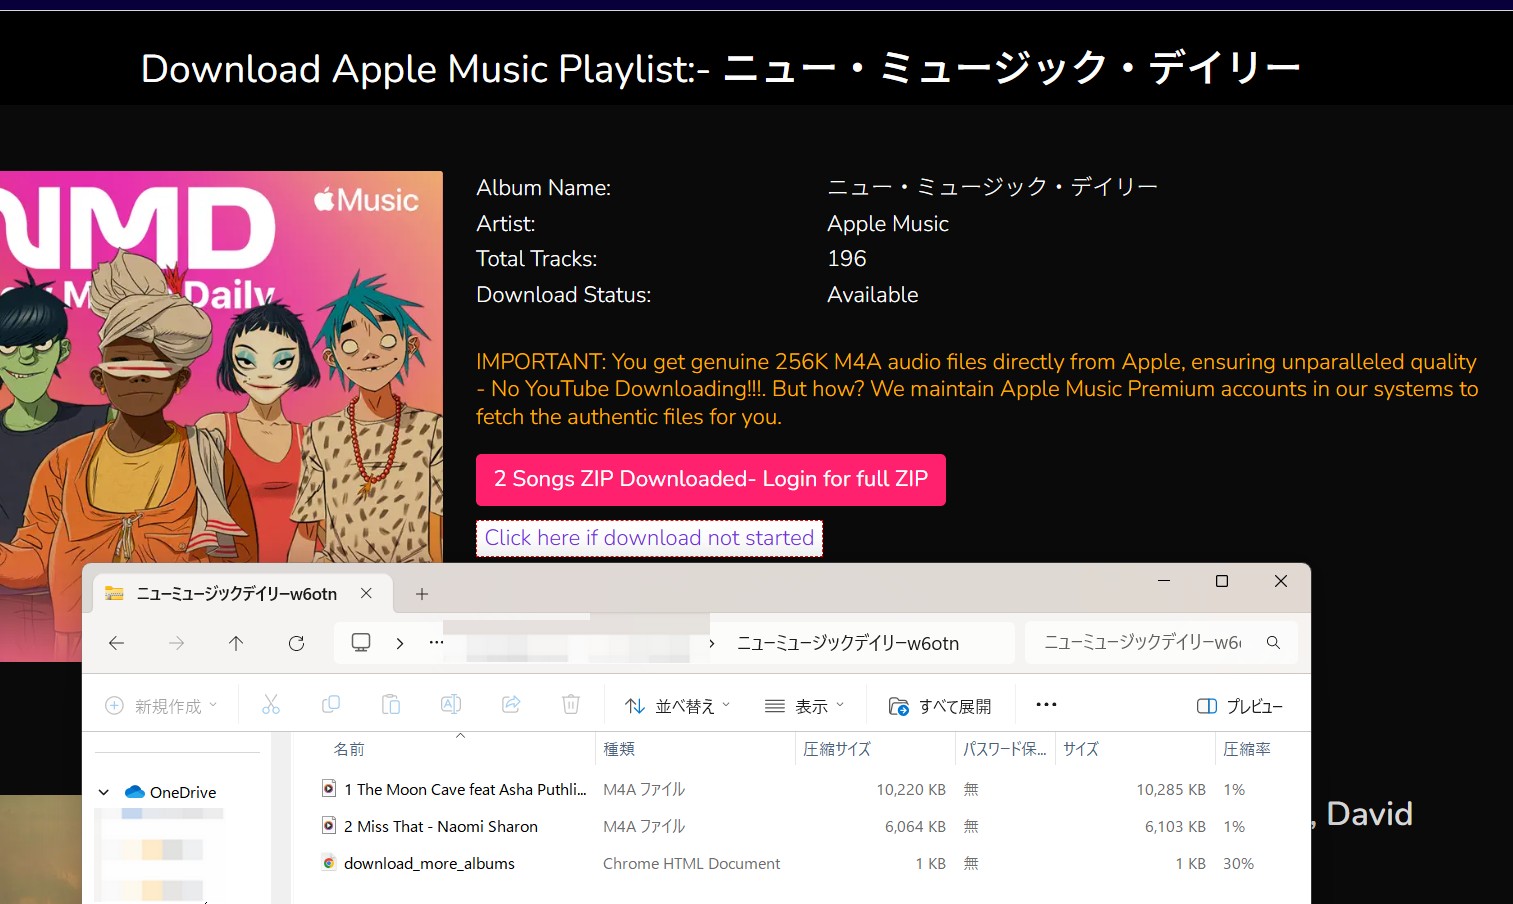Image resolution: width=1513 pixels, height=904 pixels.
Task: Open the 表示 view dropdown
Action: [x=805, y=706]
